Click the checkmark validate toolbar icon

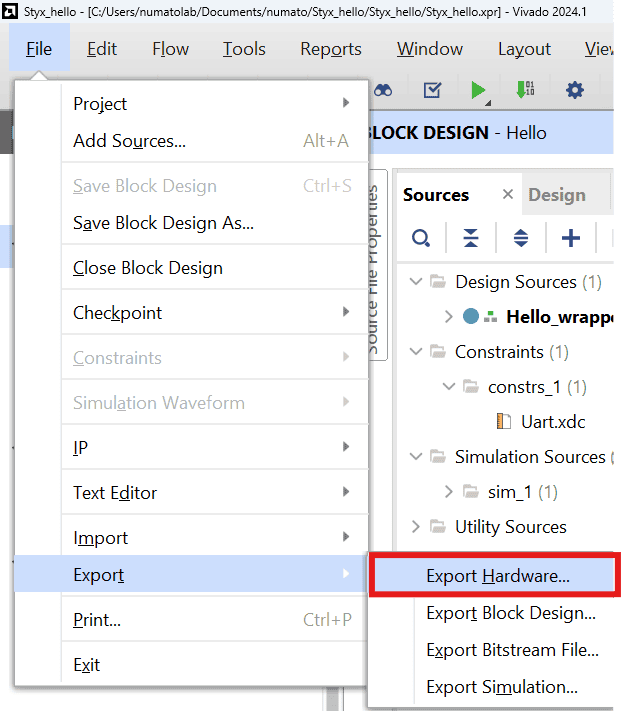432,90
